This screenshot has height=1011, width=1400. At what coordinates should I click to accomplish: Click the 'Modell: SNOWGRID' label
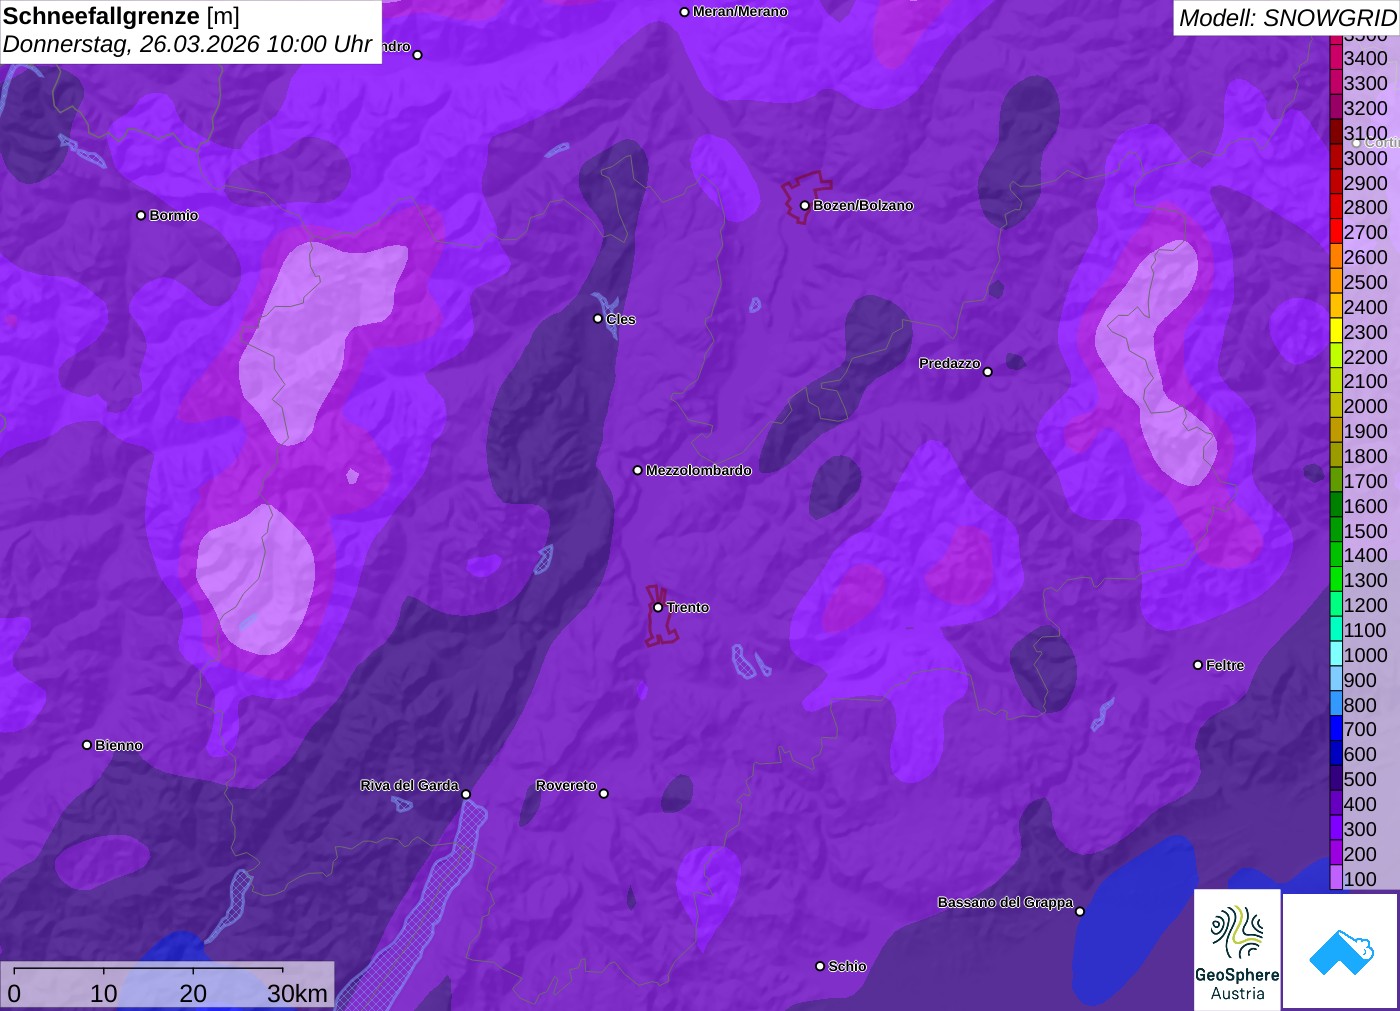[1287, 18]
